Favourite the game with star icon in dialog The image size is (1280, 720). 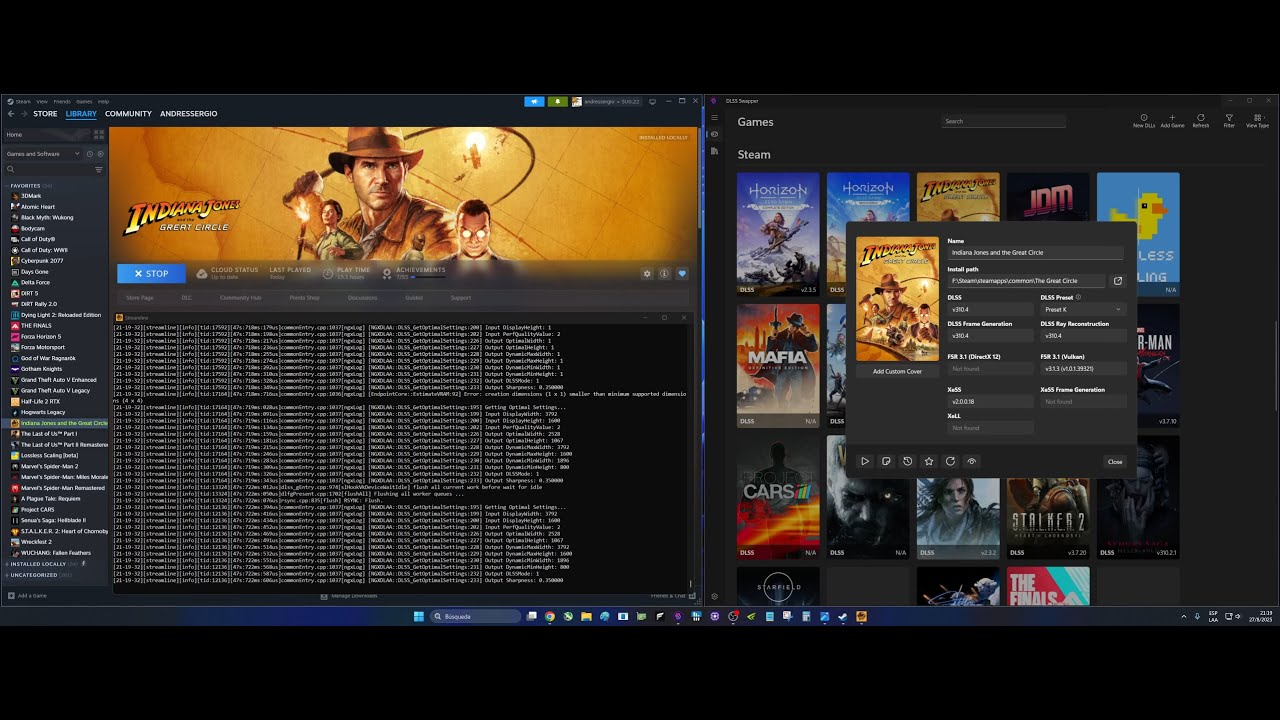929,461
